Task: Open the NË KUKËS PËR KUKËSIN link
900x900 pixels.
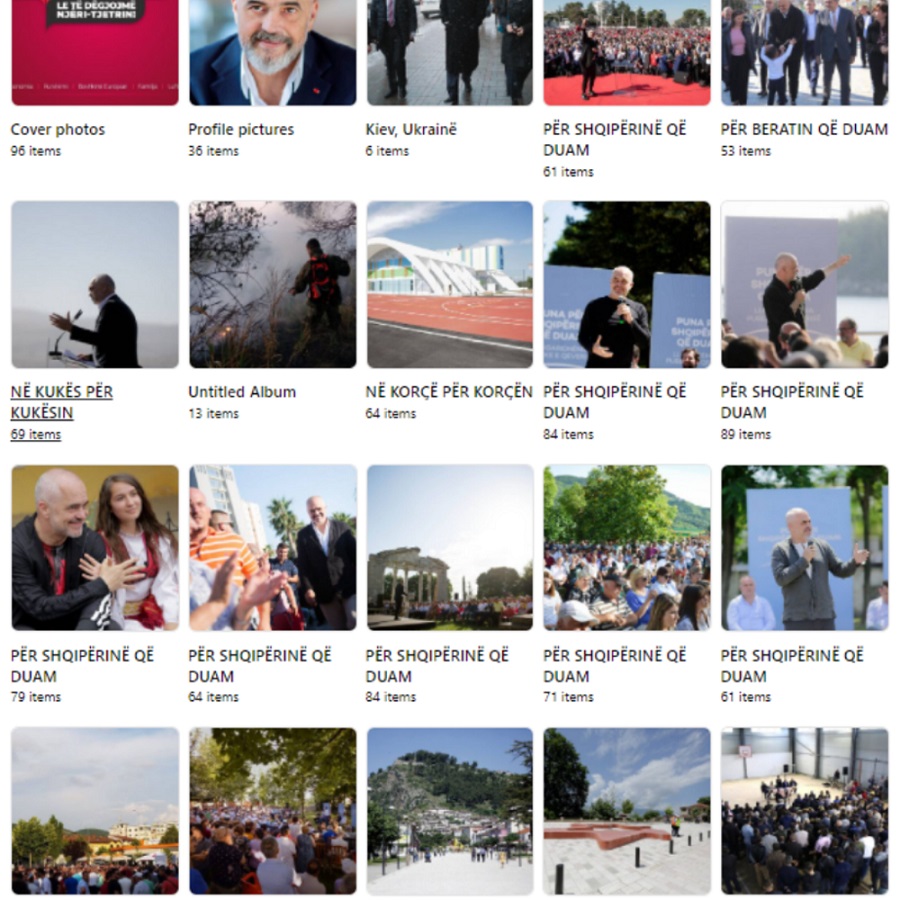Action: [x=62, y=402]
